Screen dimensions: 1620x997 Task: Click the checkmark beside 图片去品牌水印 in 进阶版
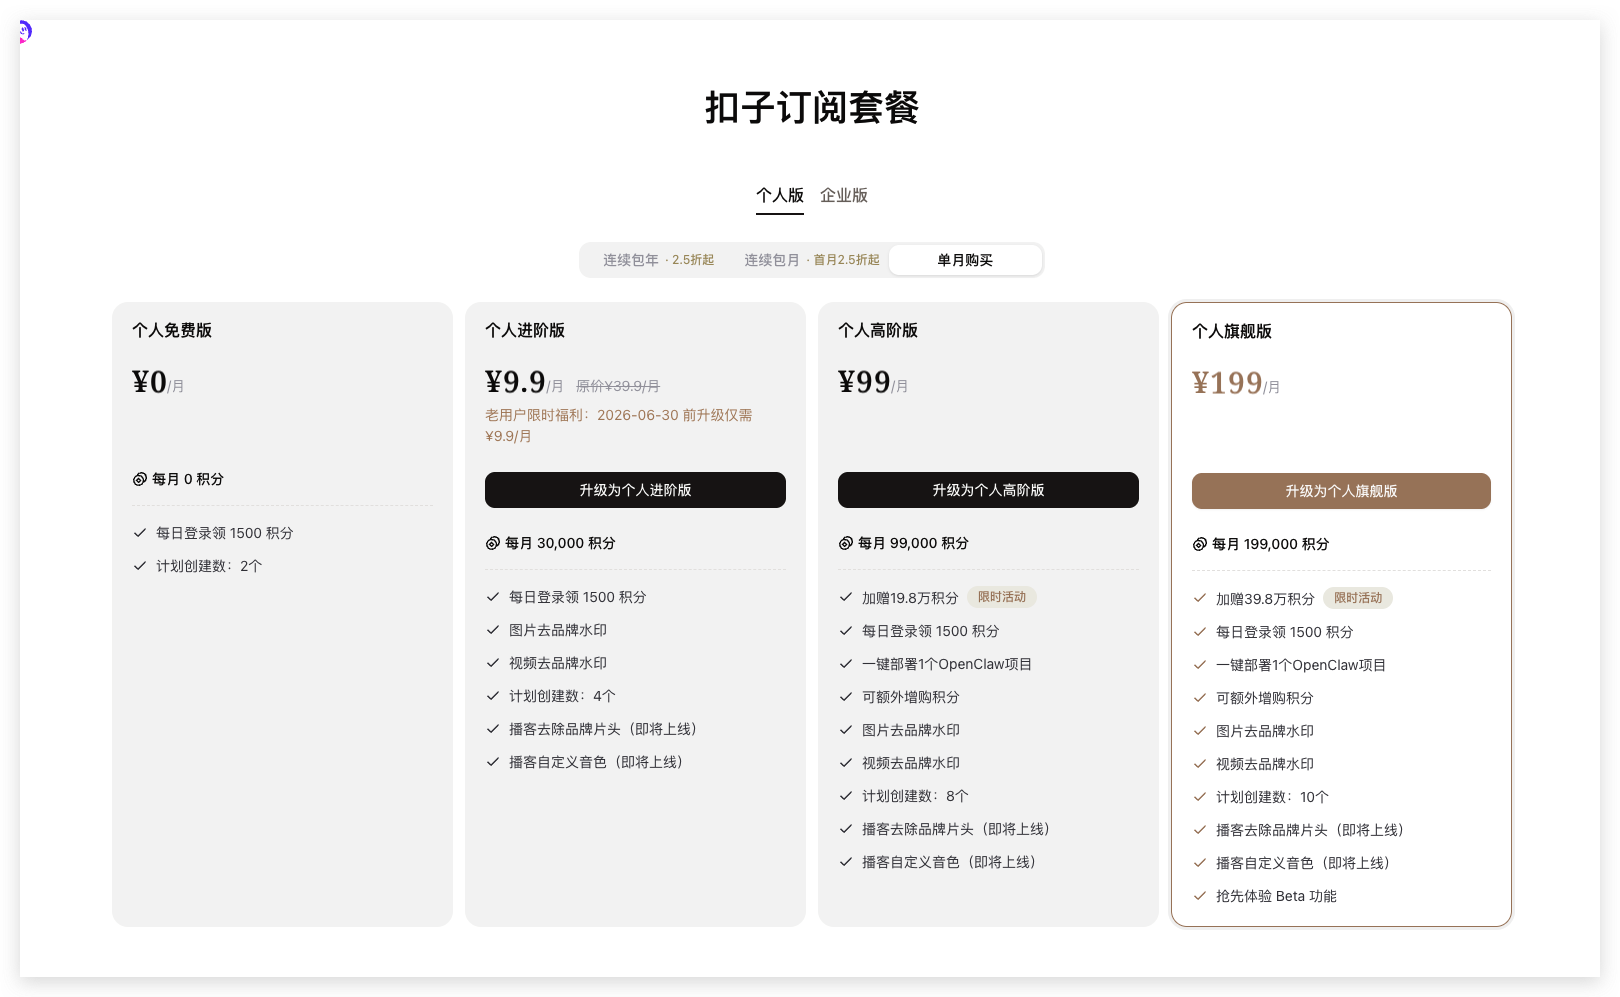tap(493, 630)
